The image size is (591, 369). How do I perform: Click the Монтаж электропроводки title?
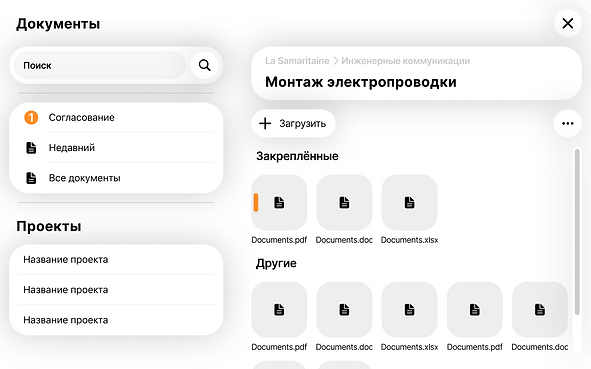coord(361,82)
